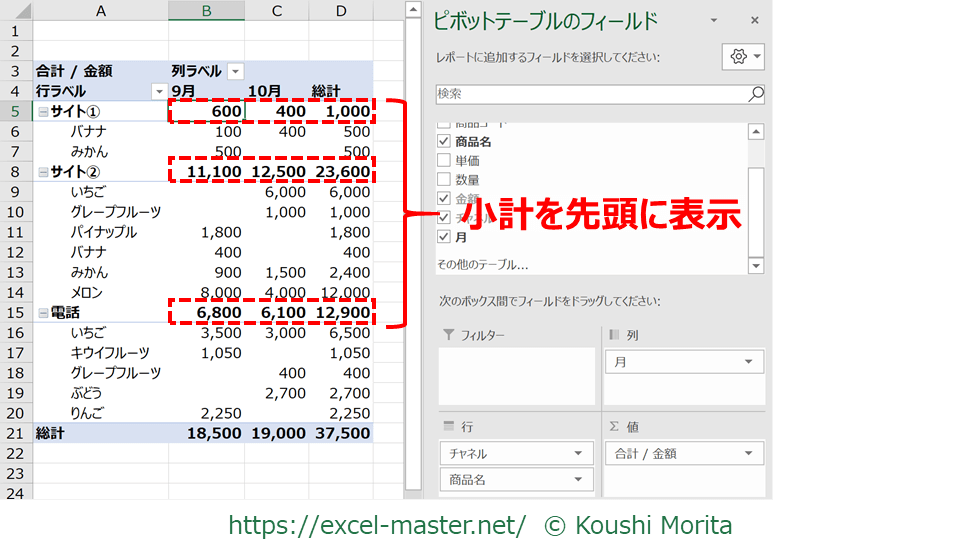Click the magnifier search icon
The height and width of the screenshot is (540, 960).
point(755,94)
